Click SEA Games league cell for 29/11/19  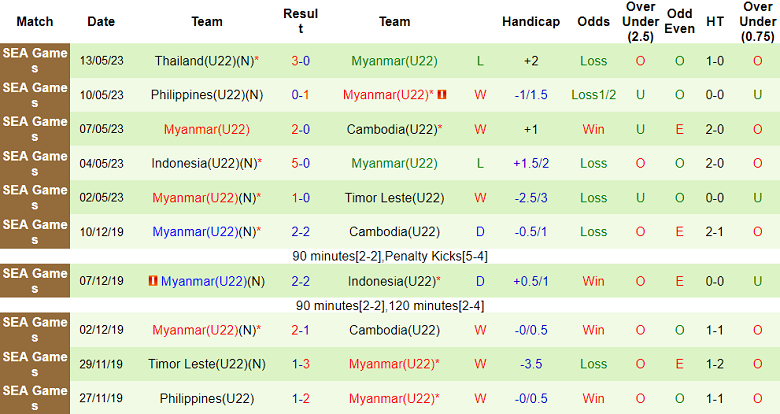pos(36,364)
